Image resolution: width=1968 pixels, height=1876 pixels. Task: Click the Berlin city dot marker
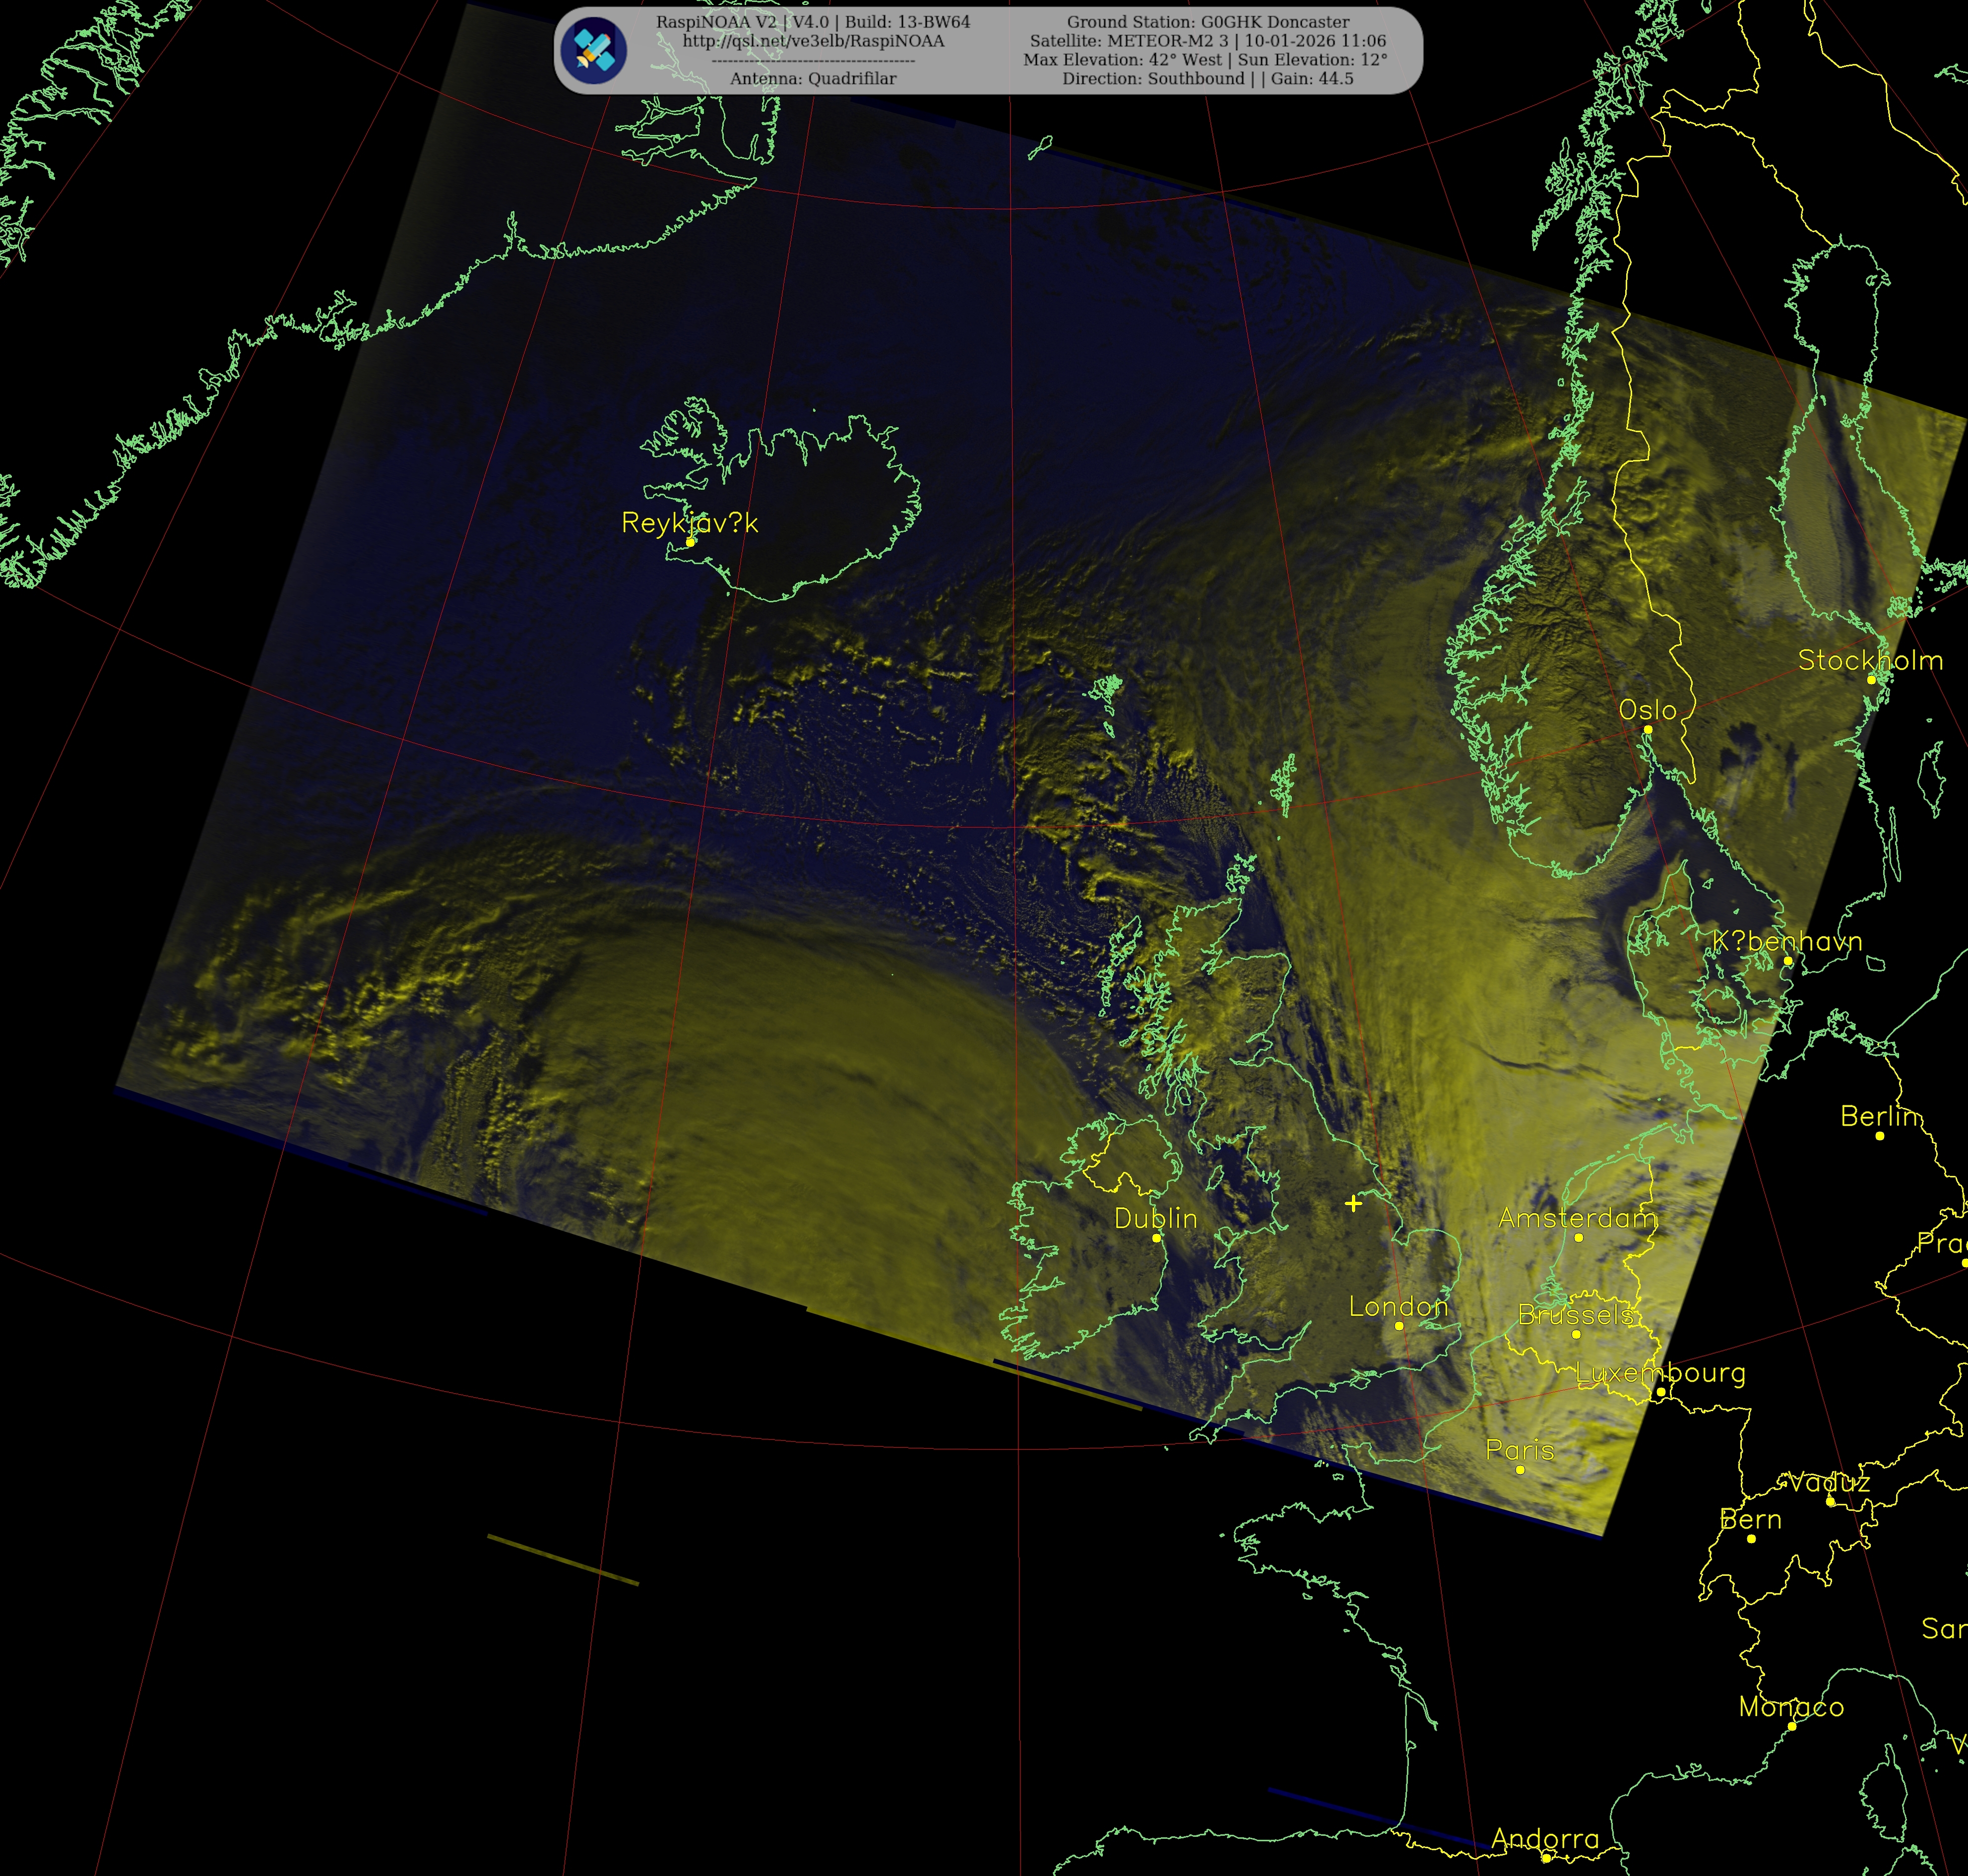(1879, 1136)
